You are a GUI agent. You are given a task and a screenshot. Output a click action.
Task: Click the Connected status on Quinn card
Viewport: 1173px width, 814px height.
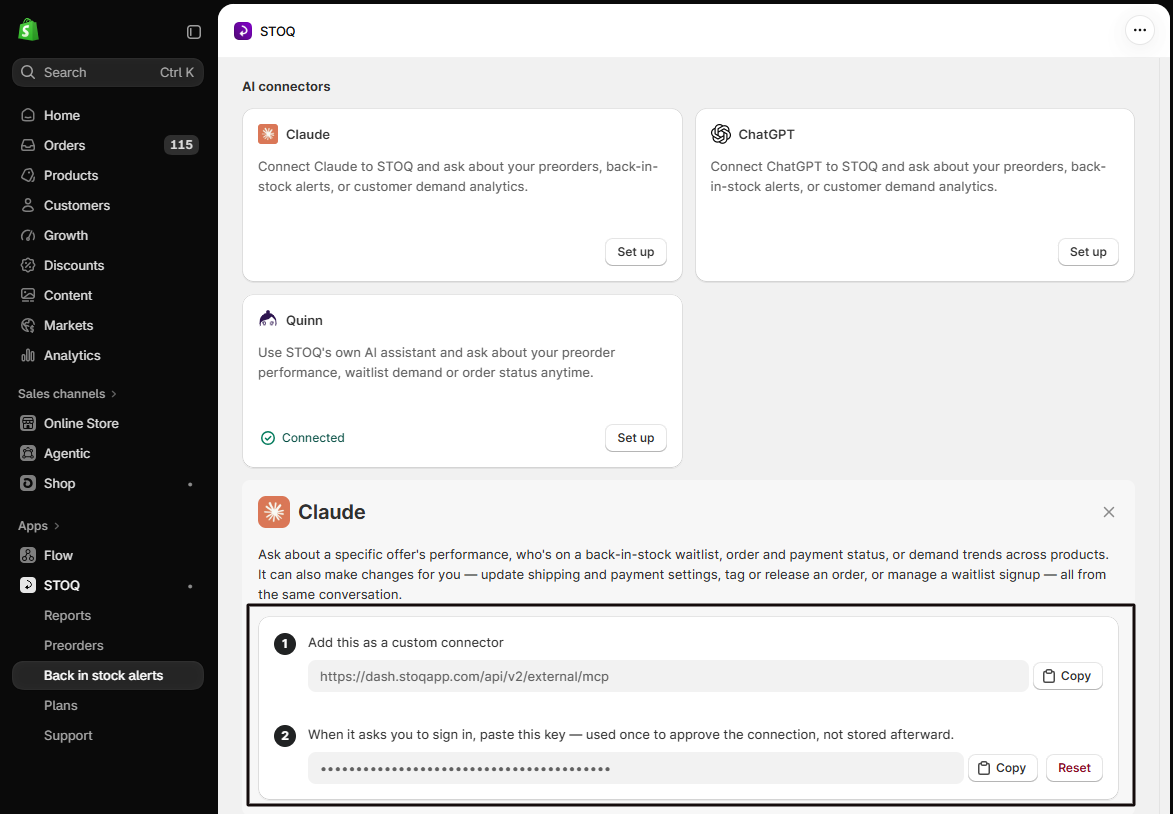302,438
